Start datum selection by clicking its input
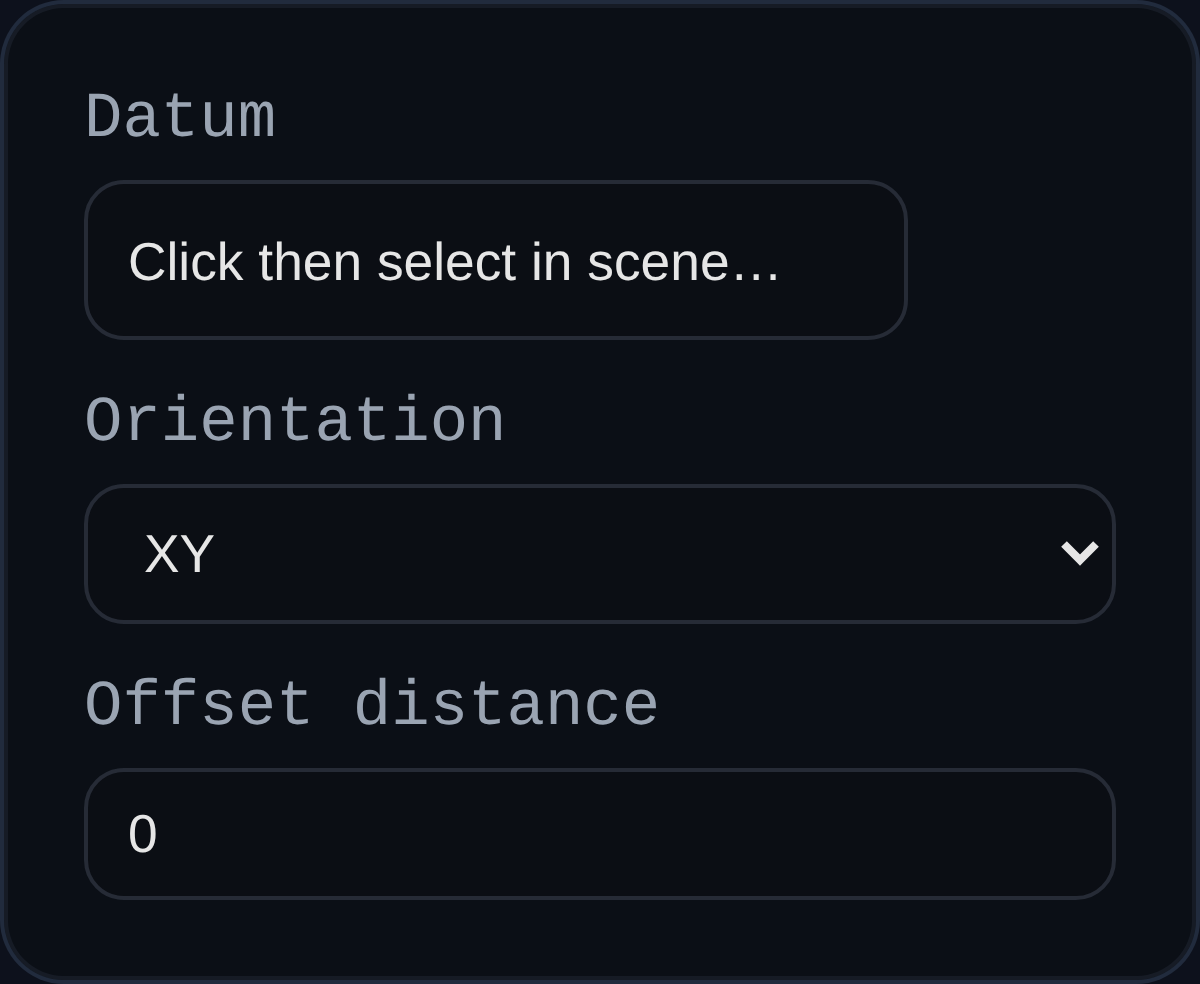1200x984 pixels. coord(497,260)
